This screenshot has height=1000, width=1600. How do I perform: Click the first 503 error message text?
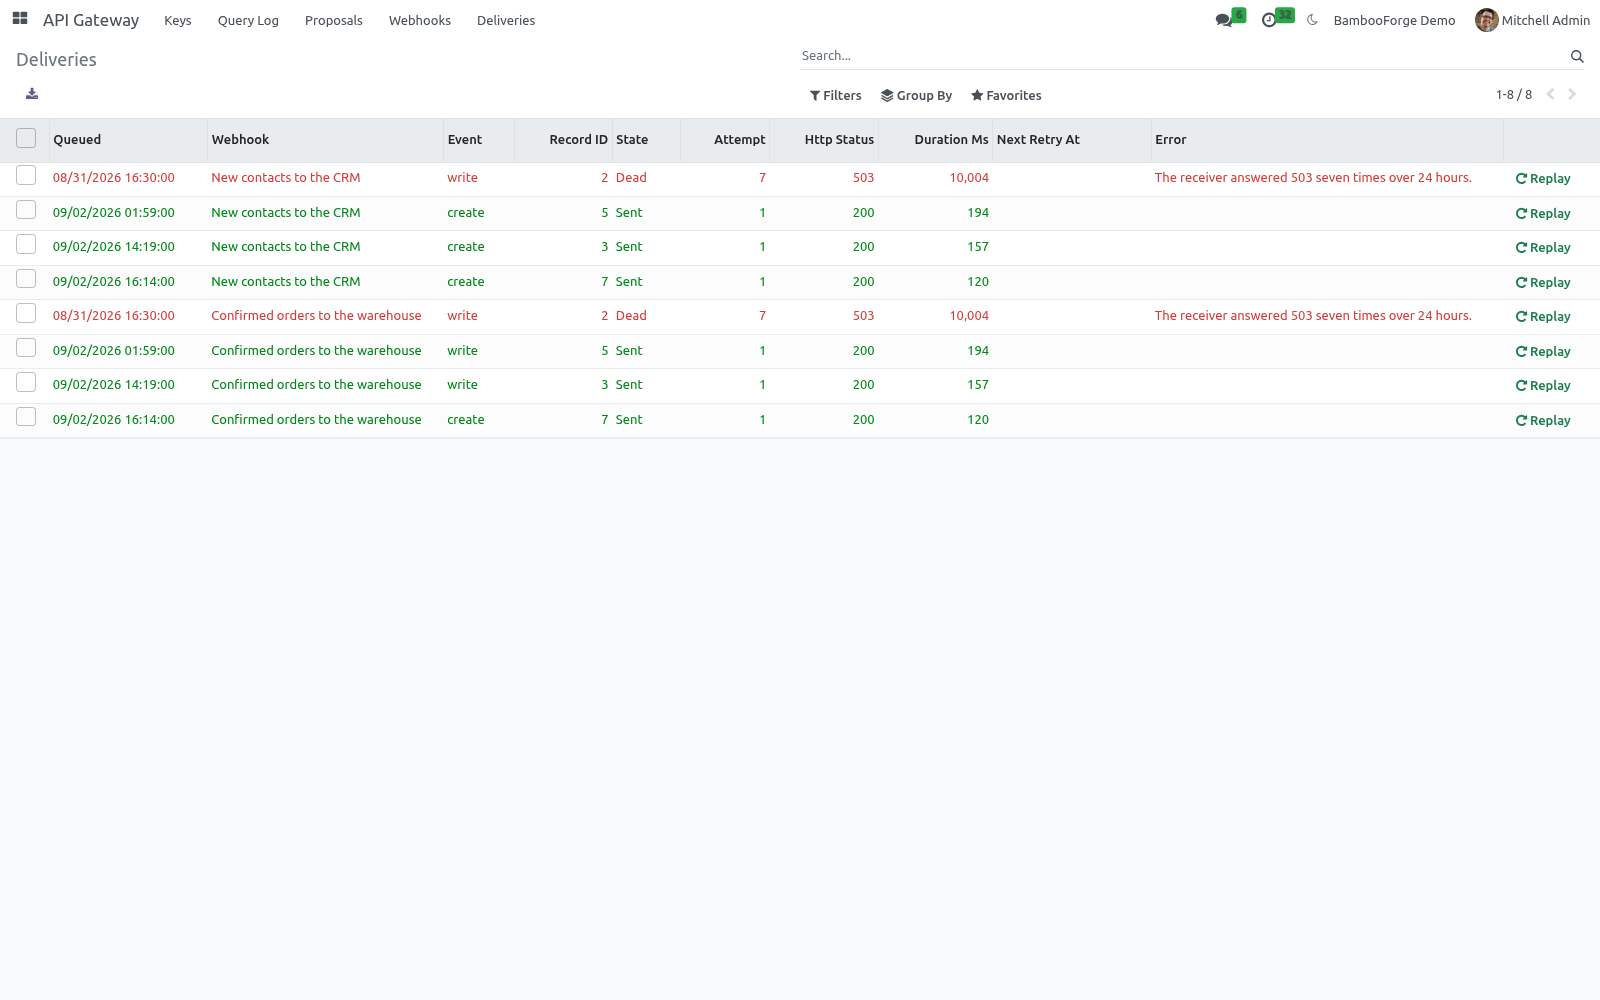tap(1313, 178)
